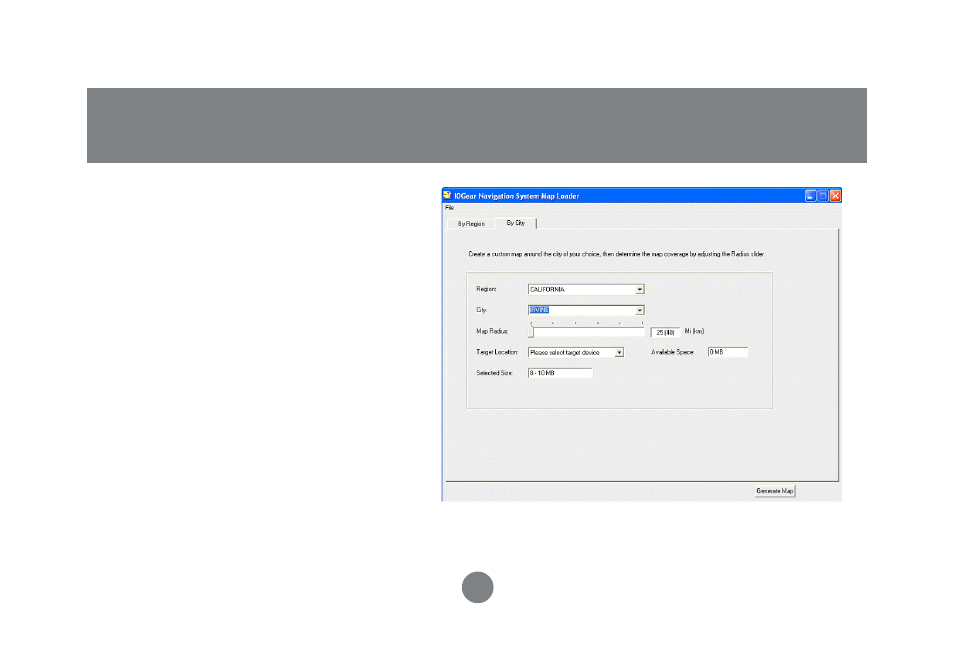Open the Target Location device dropdown
Screen dimensions: 954x664
(x=576, y=352)
